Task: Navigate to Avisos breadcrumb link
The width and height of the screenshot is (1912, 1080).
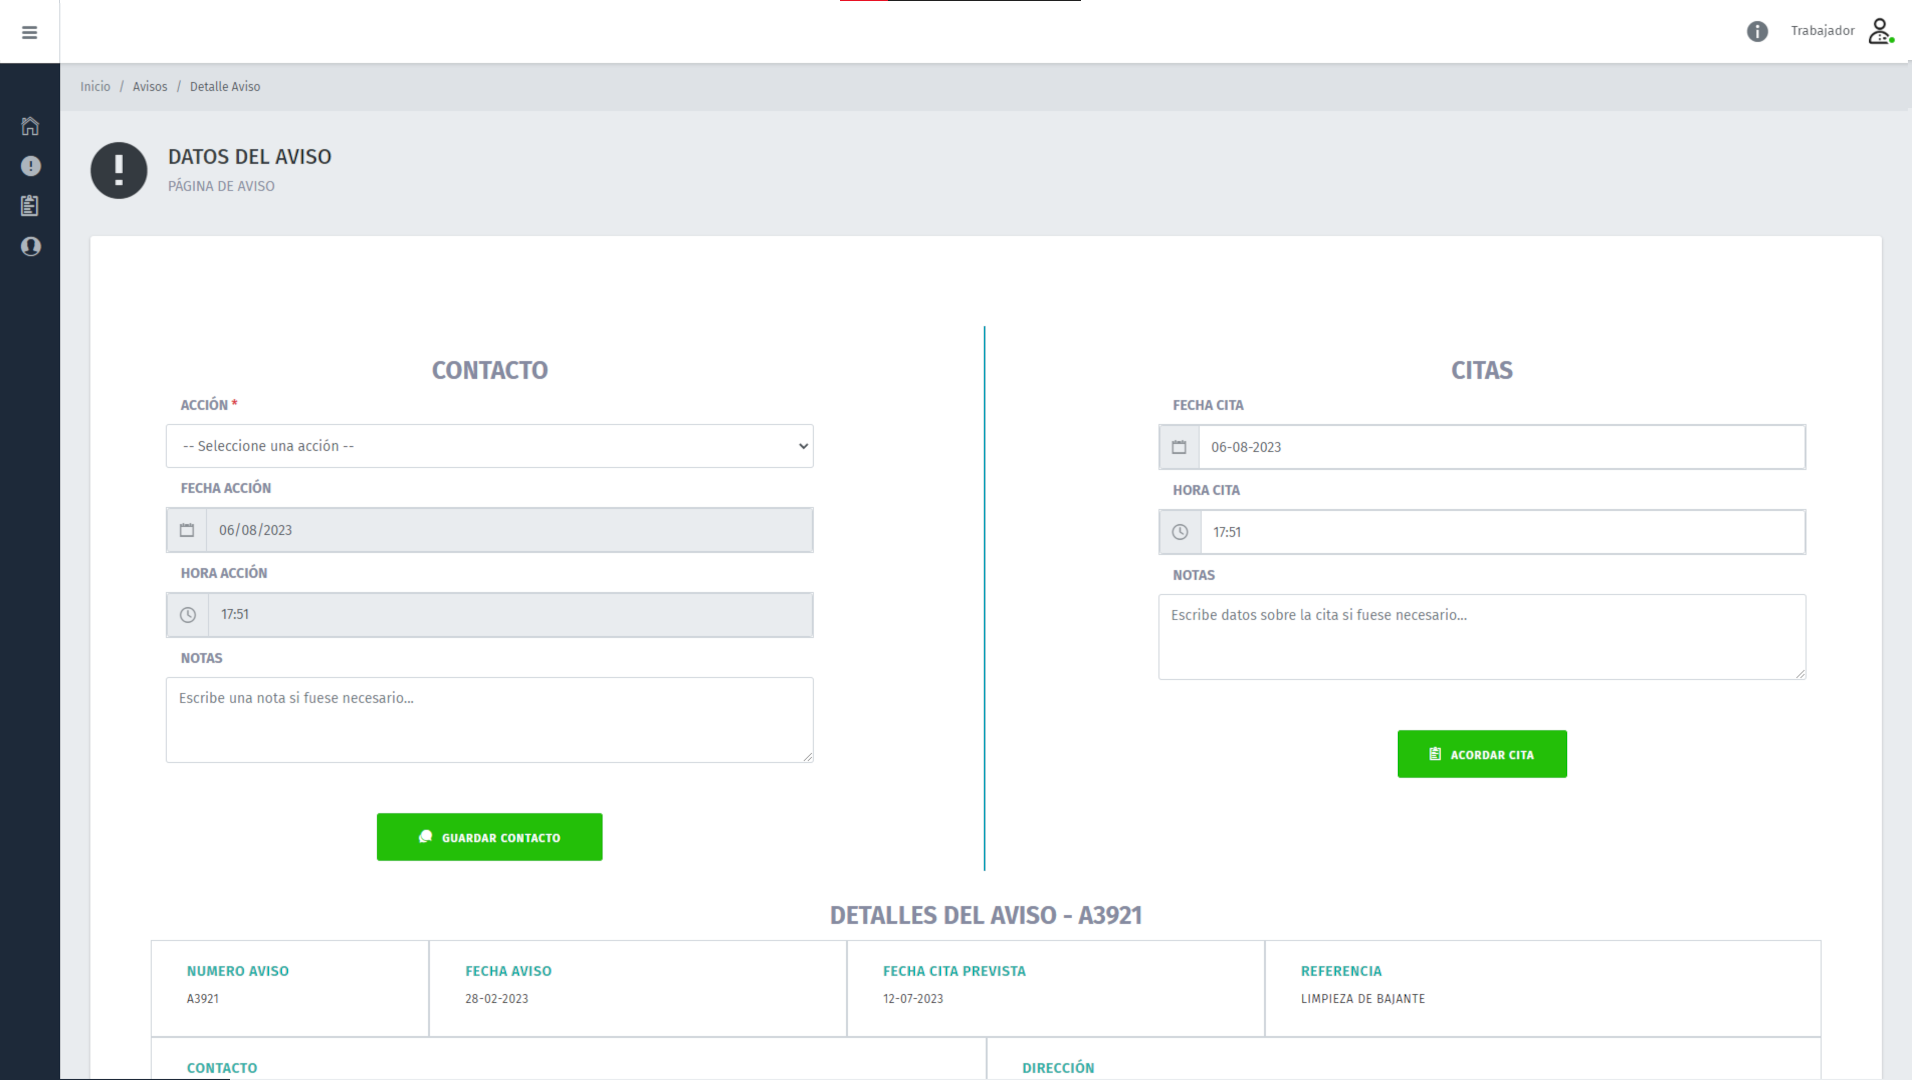Action: (150, 87)
